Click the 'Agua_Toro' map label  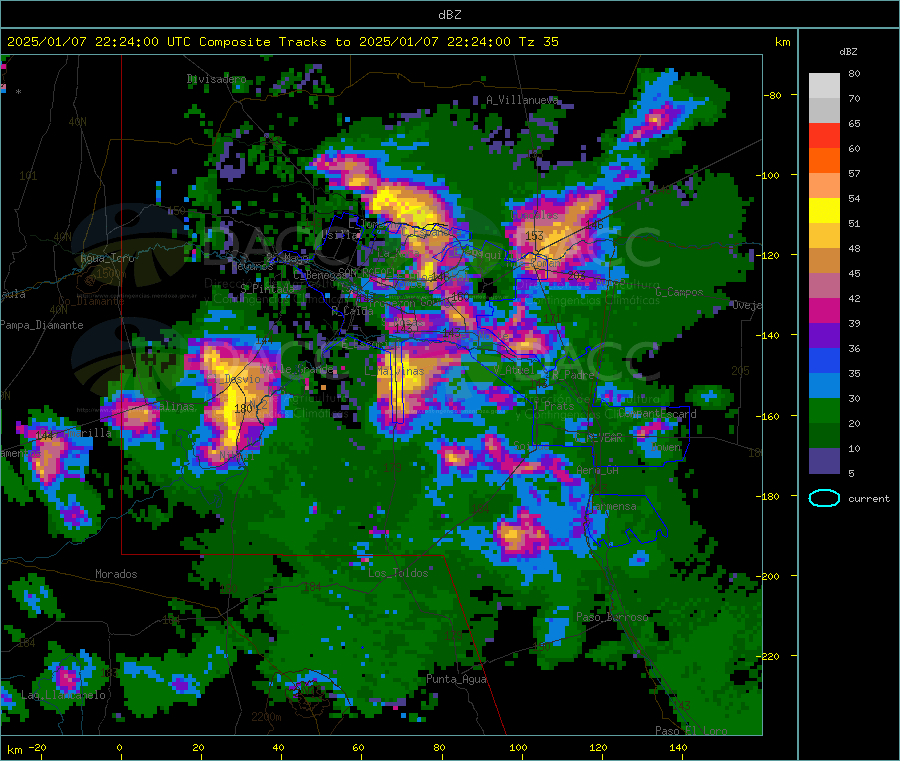(107, 258)
